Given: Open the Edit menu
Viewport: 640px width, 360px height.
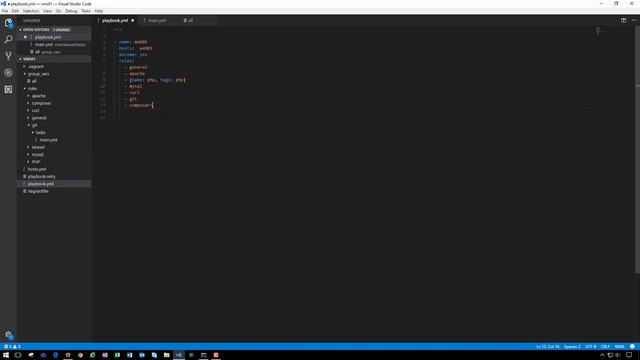Looking at the screenshot, I should (x=16, y=11).
